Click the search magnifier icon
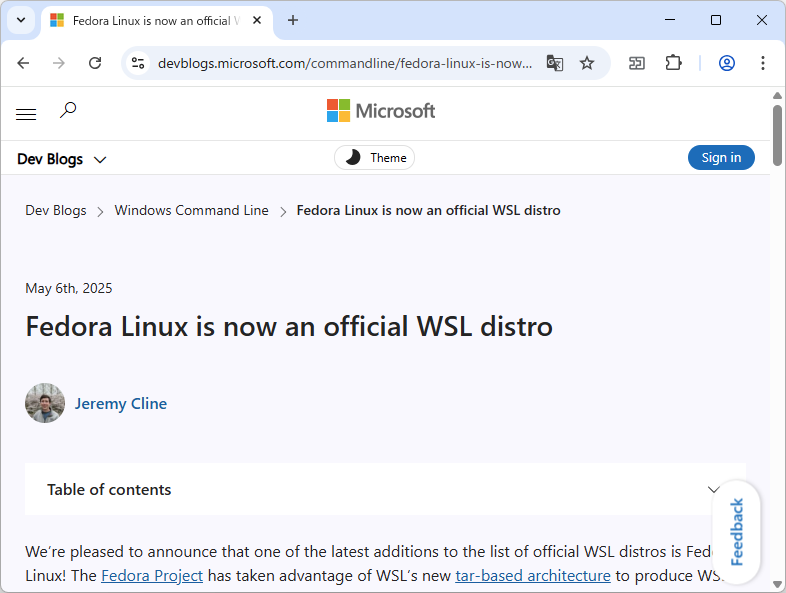 pos(68,110)
